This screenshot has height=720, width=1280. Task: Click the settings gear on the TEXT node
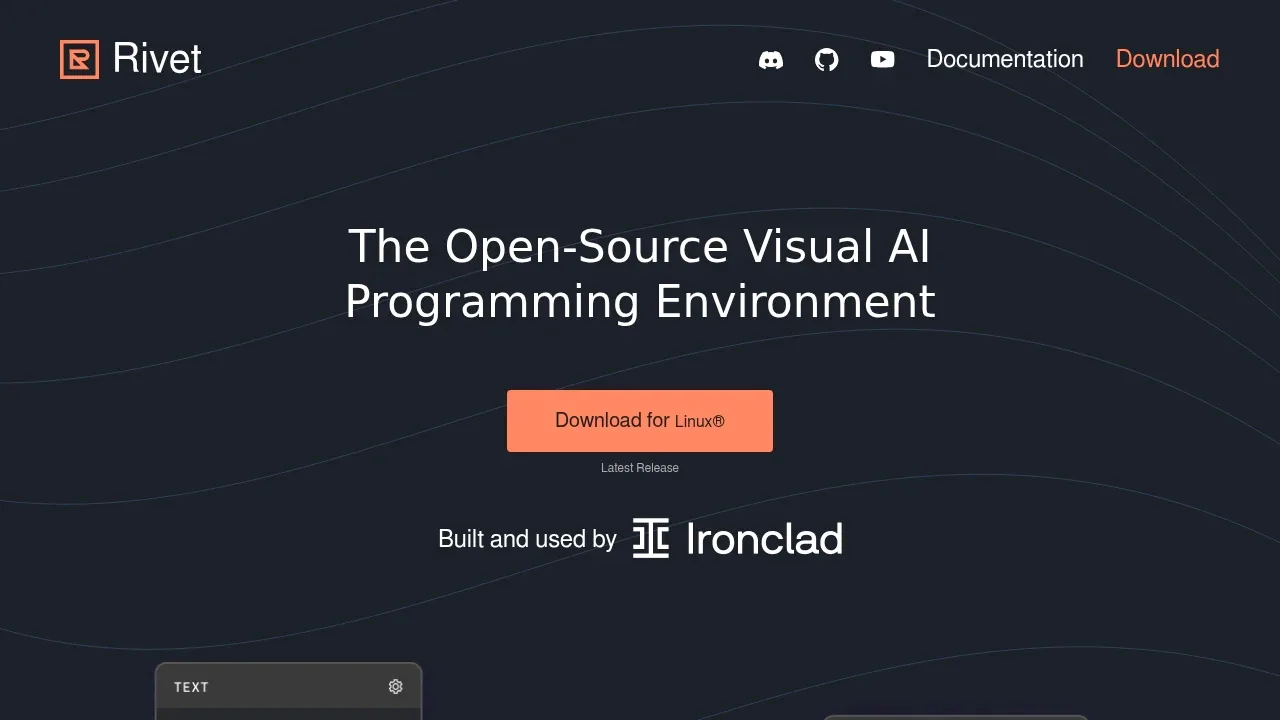coord(396,686)
